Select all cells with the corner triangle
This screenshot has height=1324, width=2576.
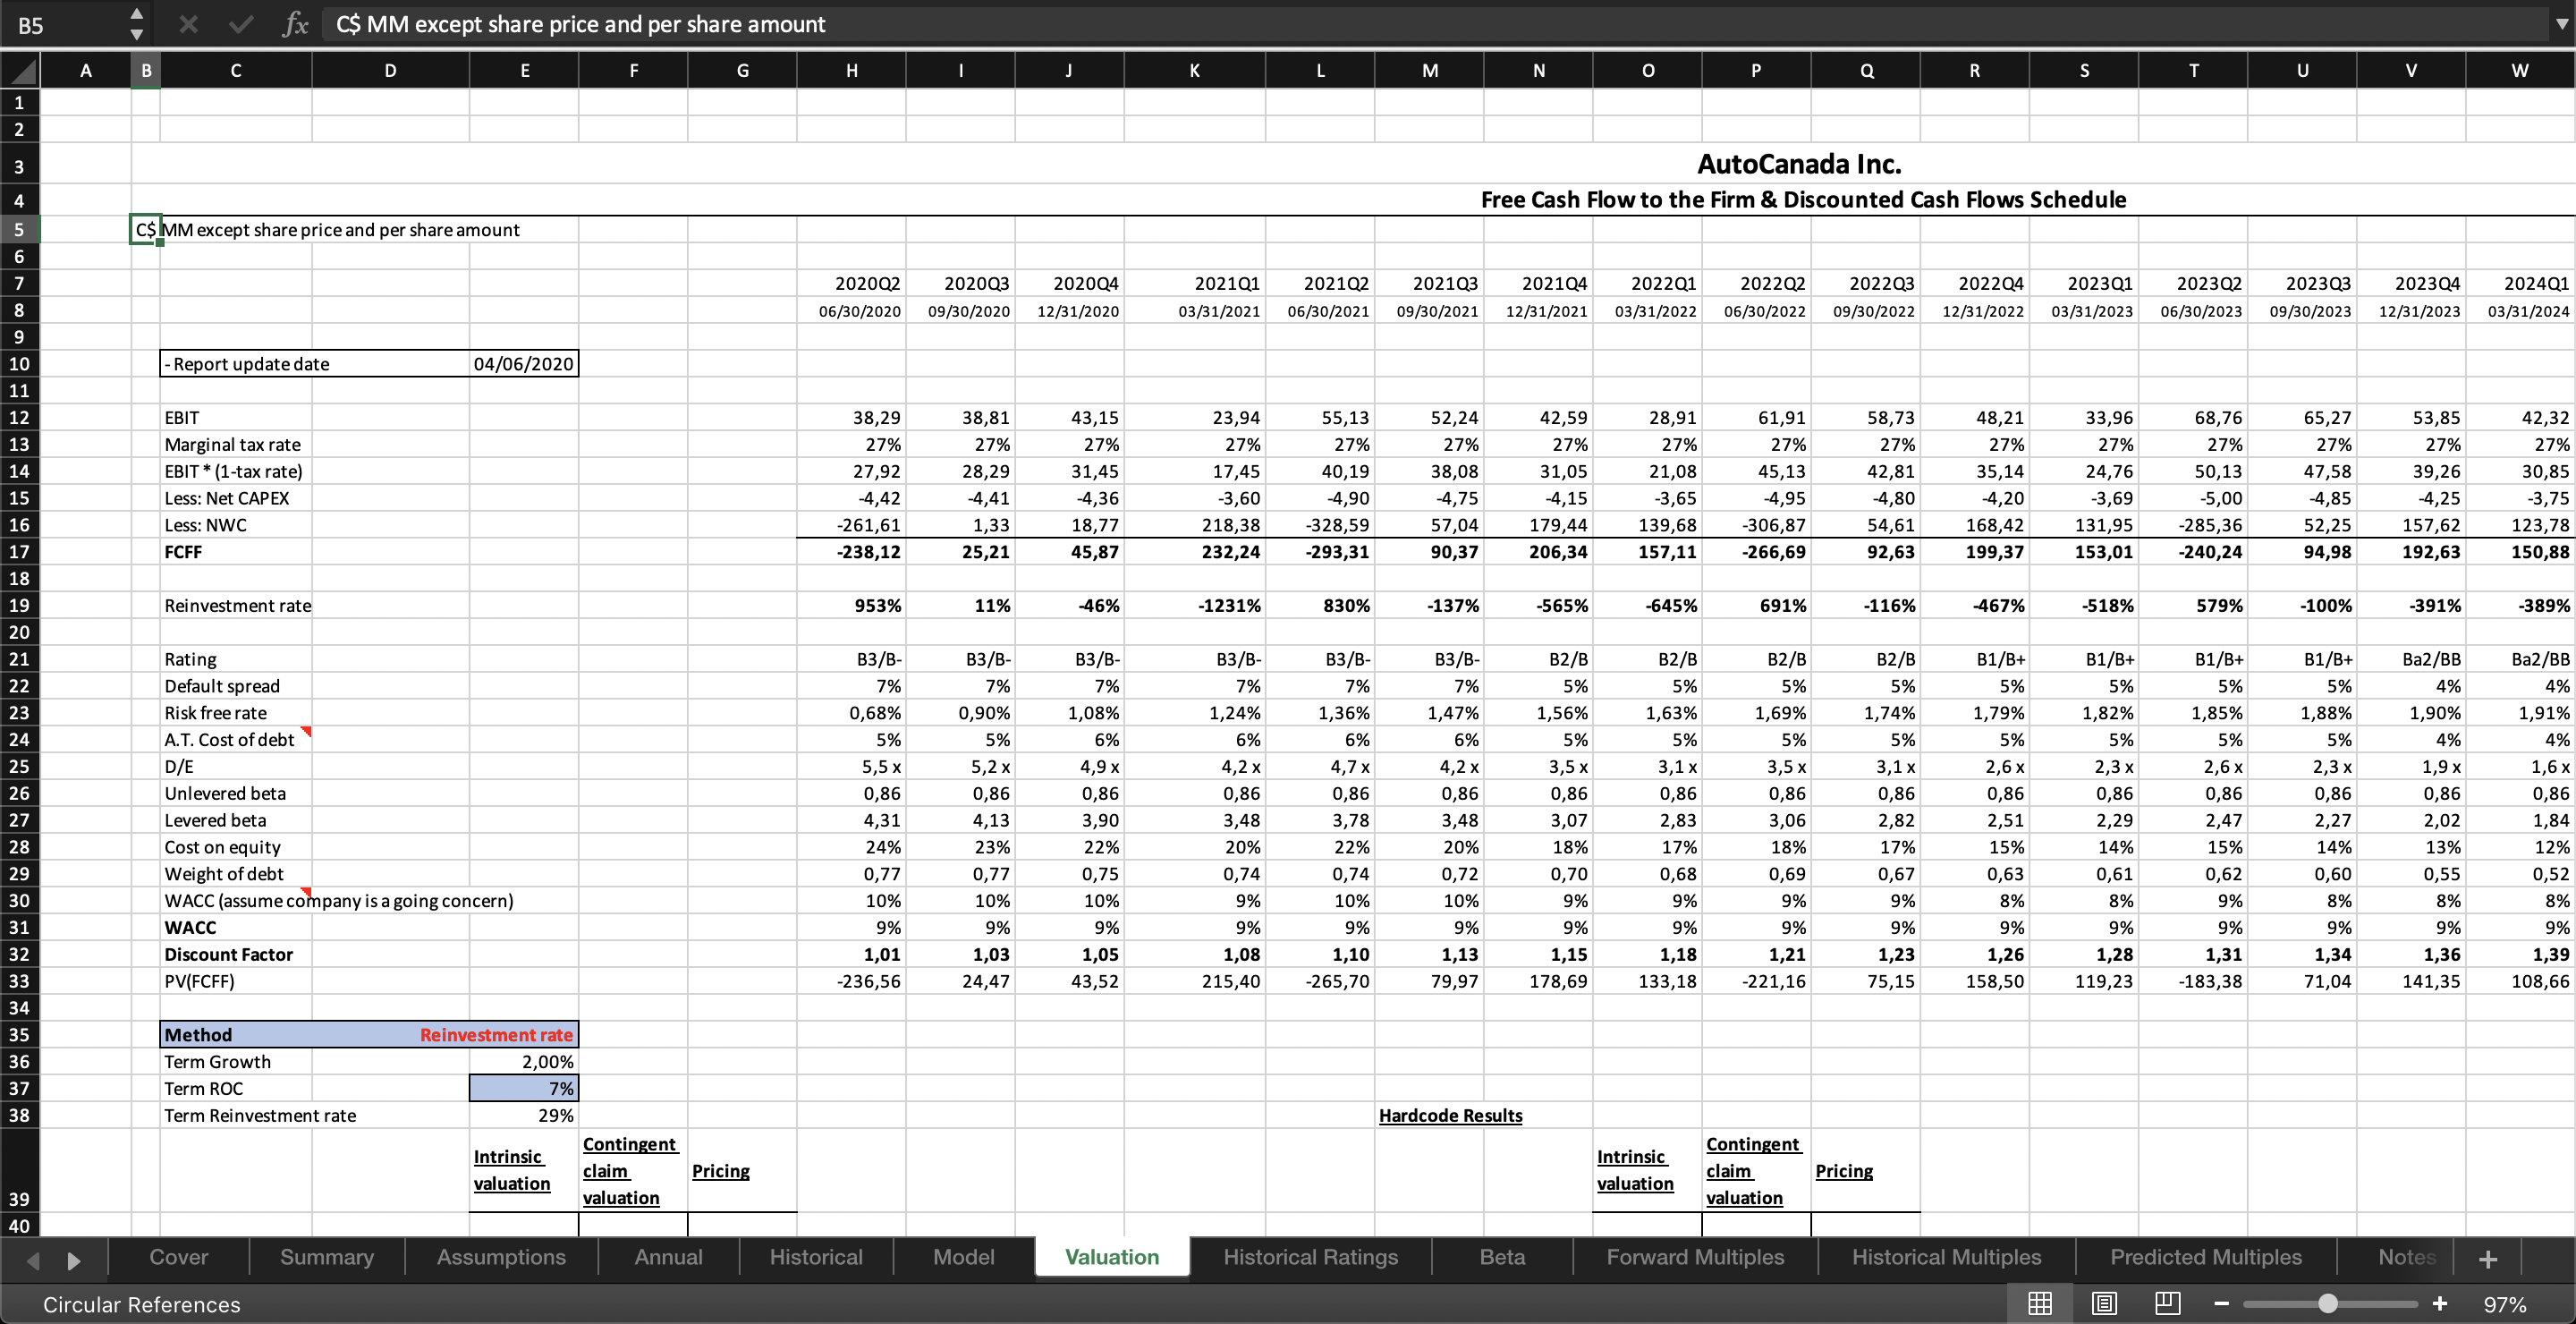(x=20, y=71)
